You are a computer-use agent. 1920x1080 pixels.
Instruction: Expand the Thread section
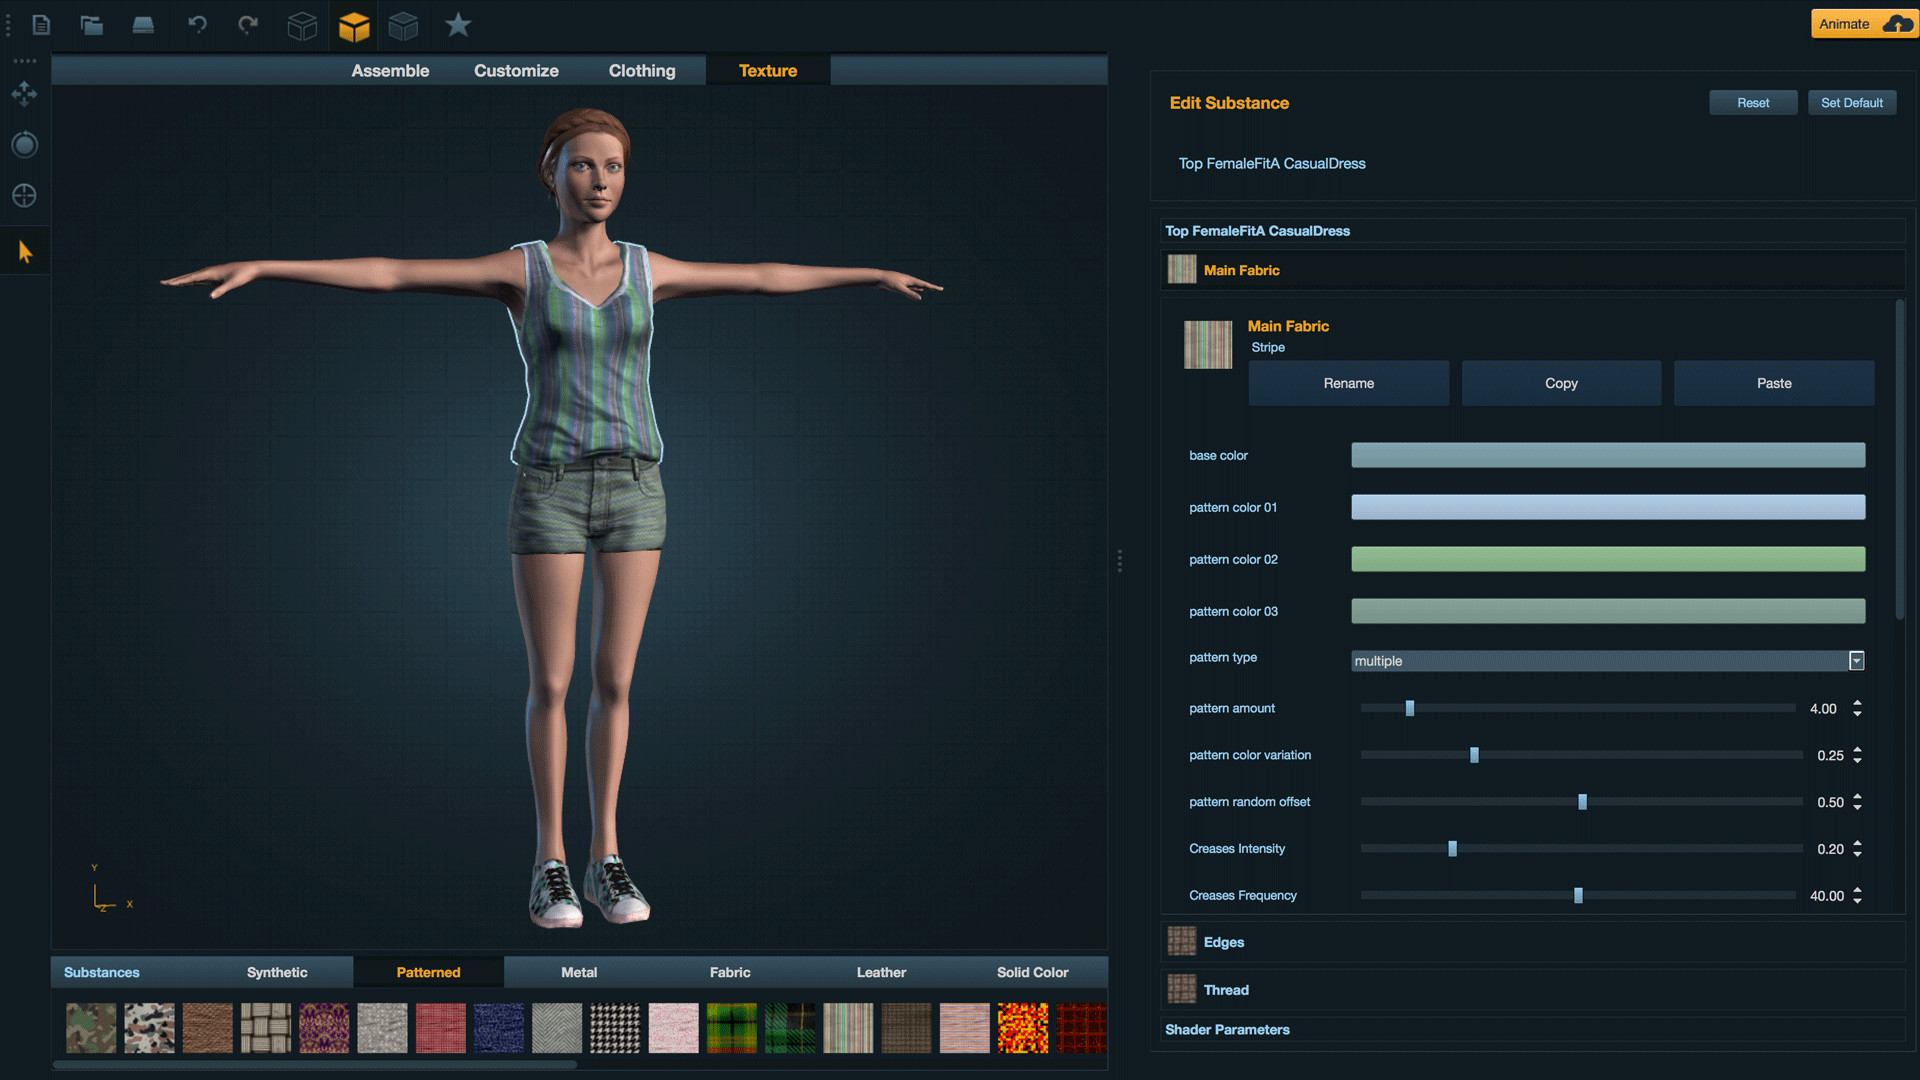pos(1224,989)
